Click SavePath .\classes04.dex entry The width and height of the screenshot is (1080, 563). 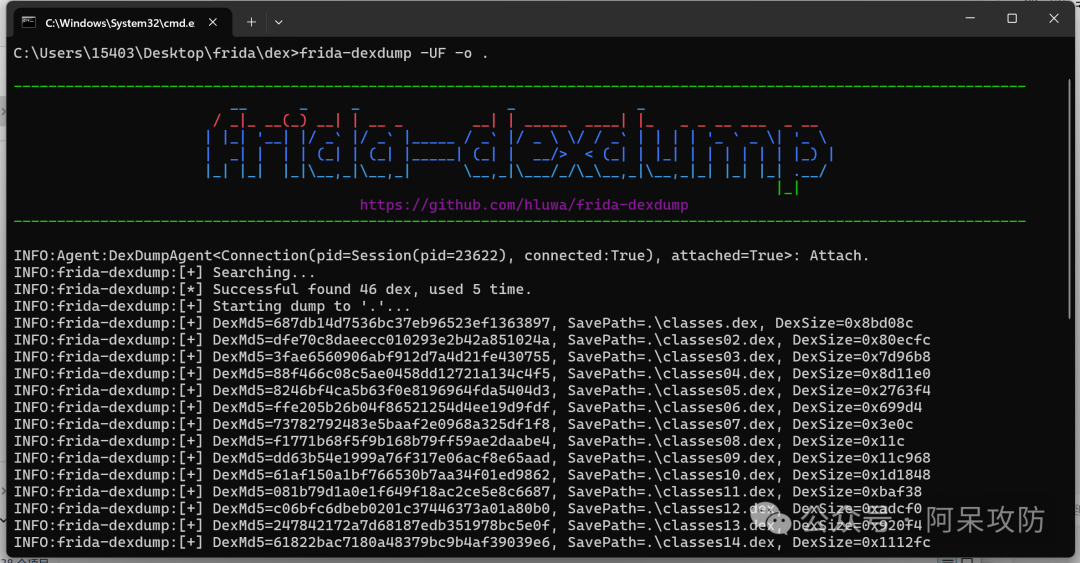[x=671, y=373]
